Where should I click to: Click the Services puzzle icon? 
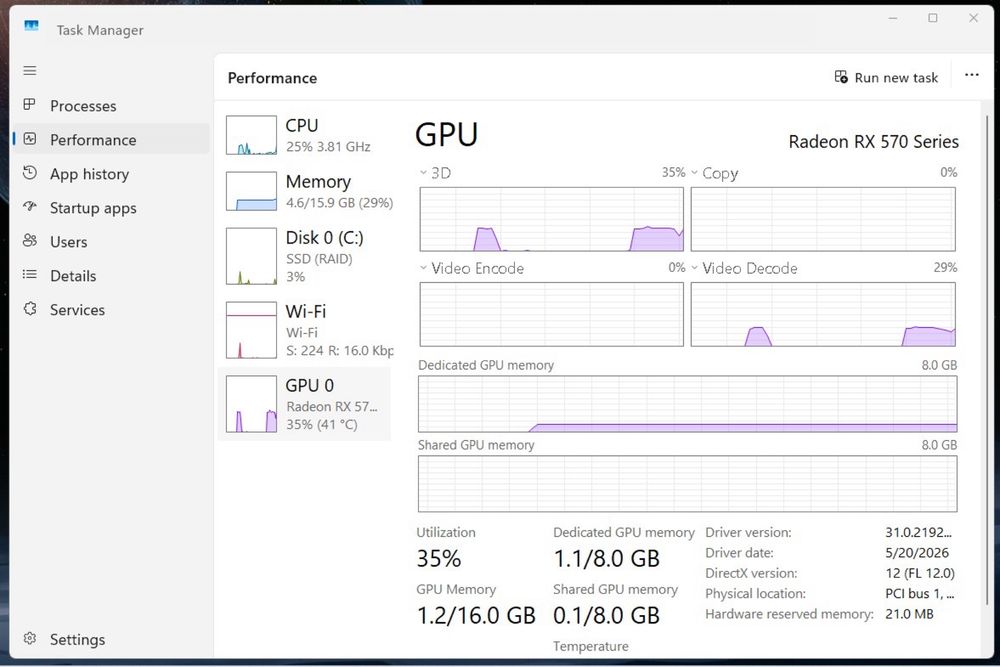pyautogui.click(x=29, y=309)
